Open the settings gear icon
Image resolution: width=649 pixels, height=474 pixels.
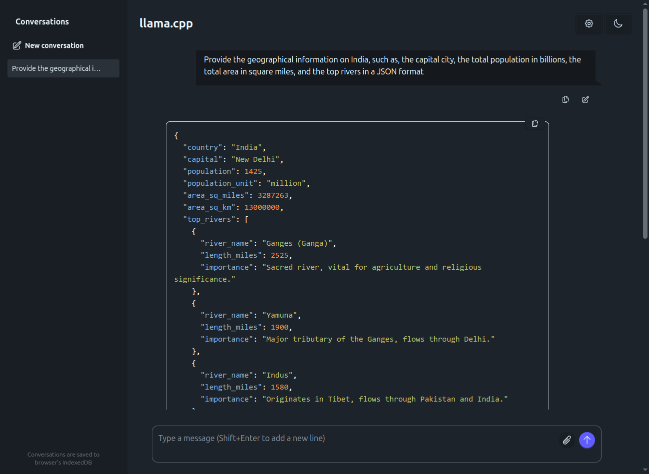[589, 24]
